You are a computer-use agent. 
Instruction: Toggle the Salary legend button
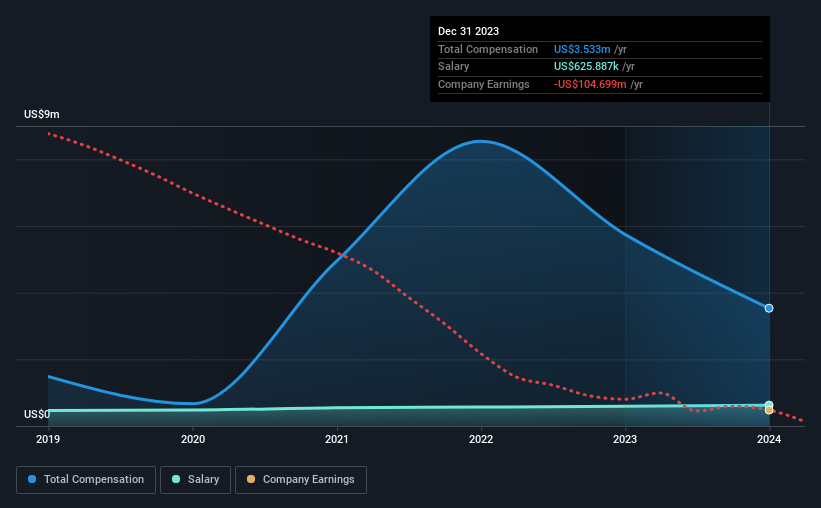[x=195, y=480]
